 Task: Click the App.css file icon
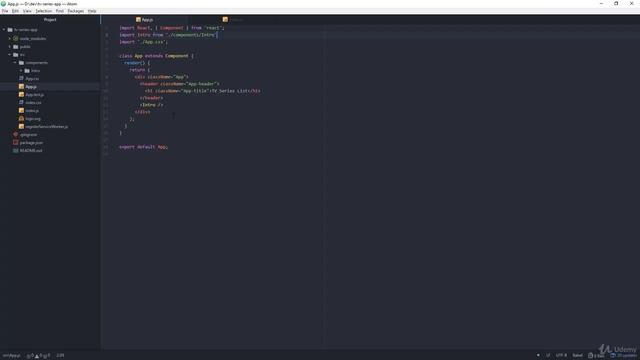point(22,78)
